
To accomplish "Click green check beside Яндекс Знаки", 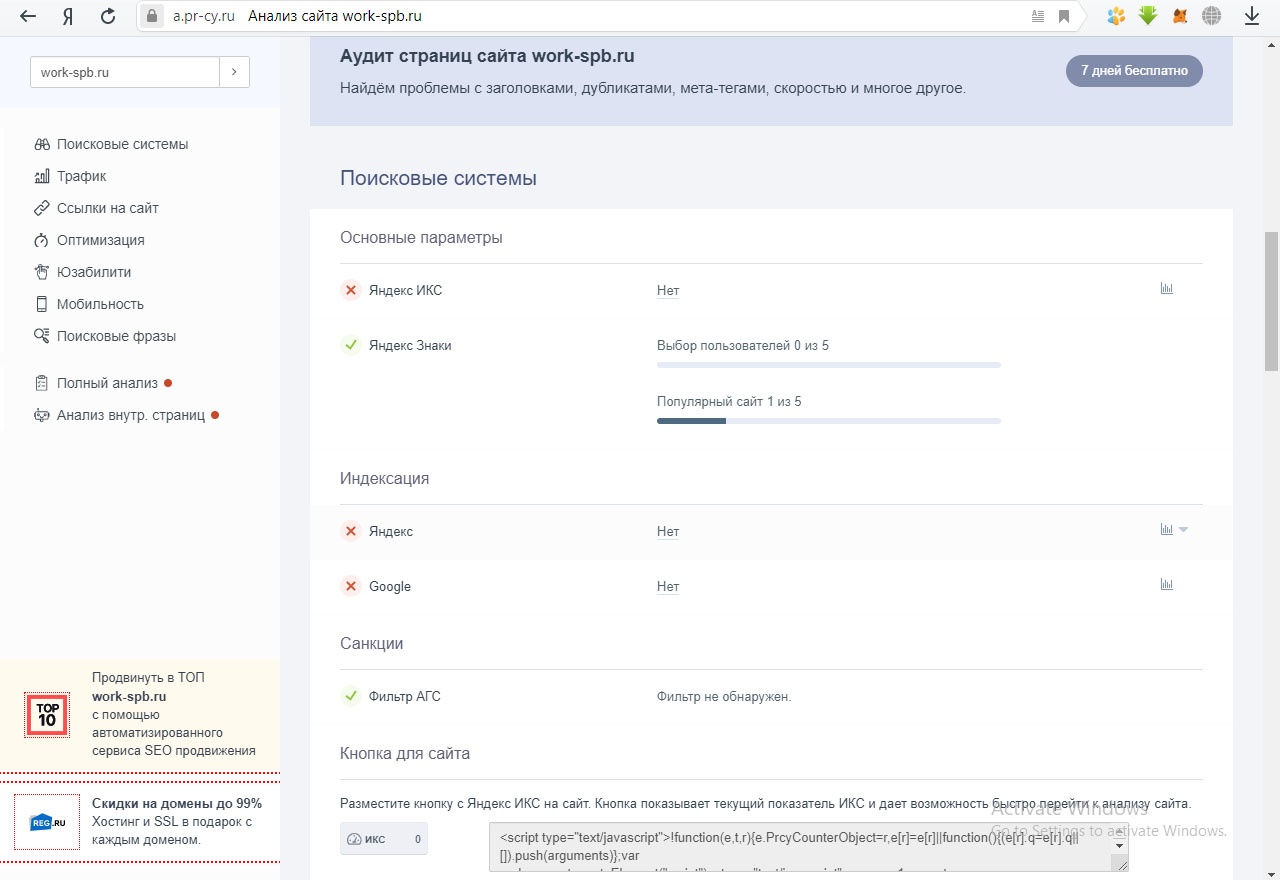I will [x=351, y=345].
